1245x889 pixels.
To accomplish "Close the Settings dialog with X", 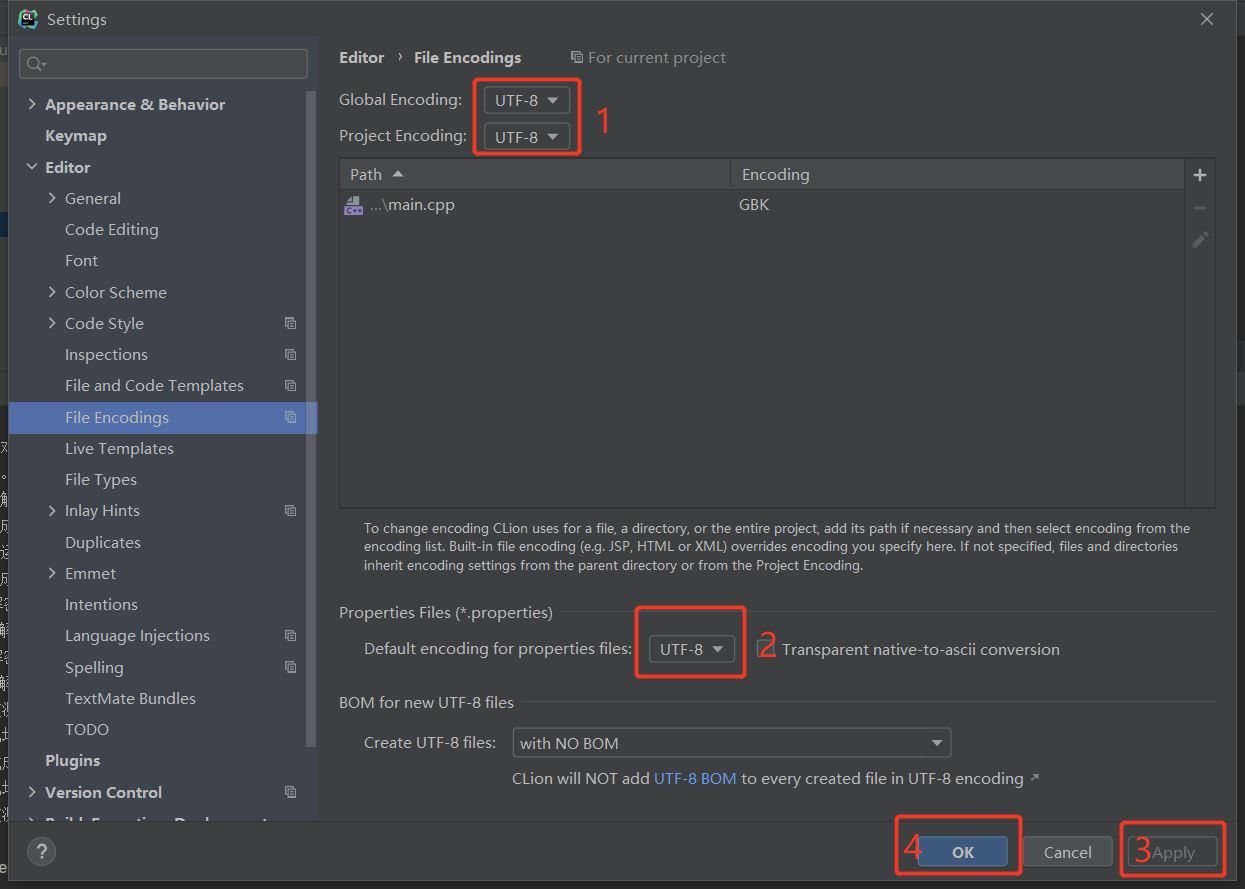I will 1207,19.
